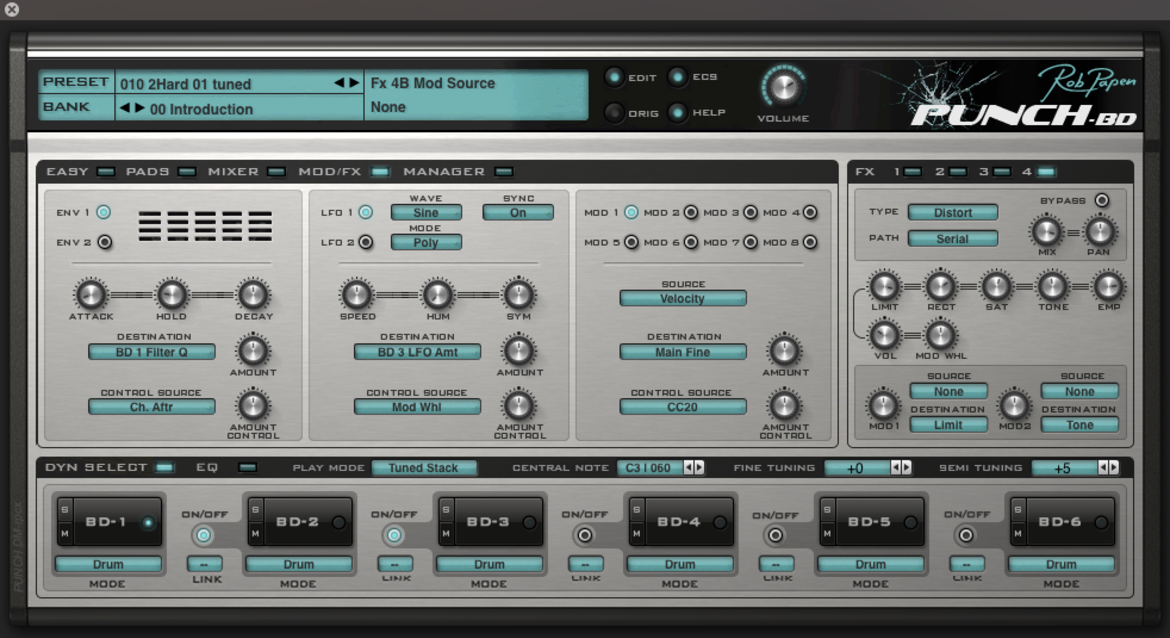Decrease semi tuning with left arrow
The width and height of the screenshot is (1170, 638).
pos(1102,468)
